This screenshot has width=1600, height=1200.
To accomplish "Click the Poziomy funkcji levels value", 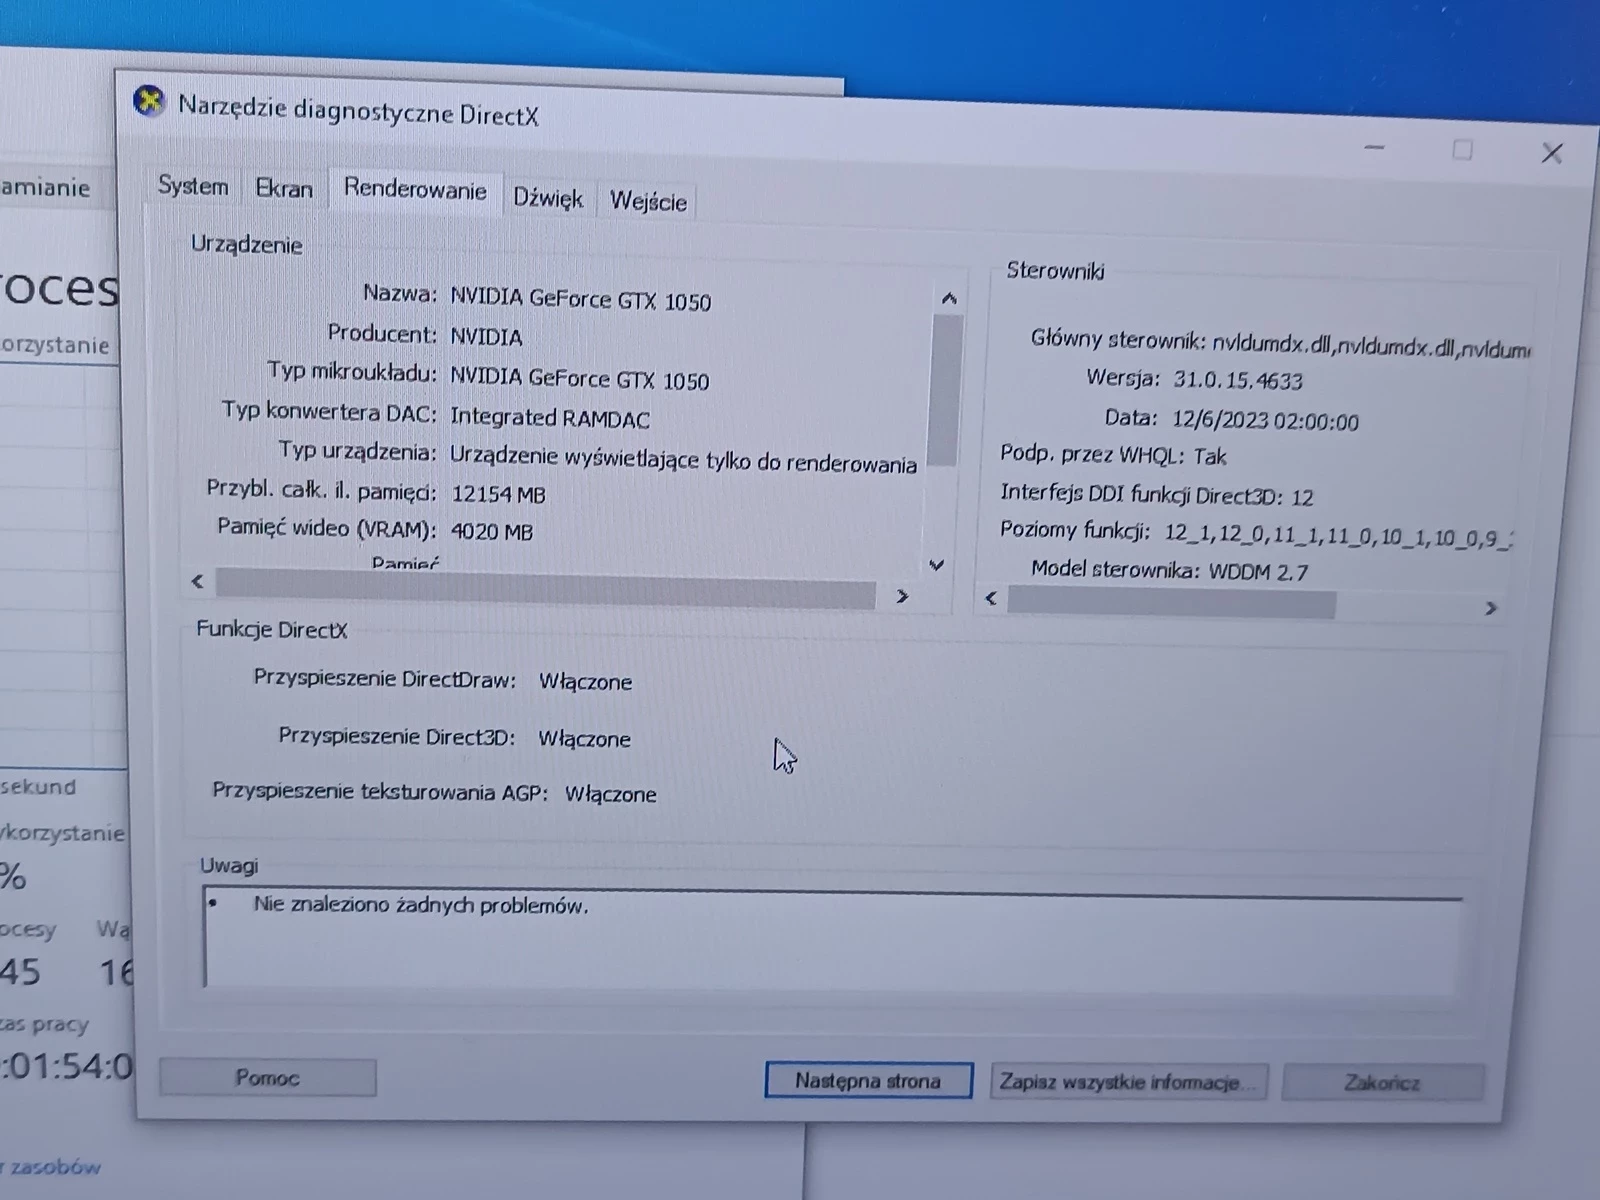I will click(1338, 536).
